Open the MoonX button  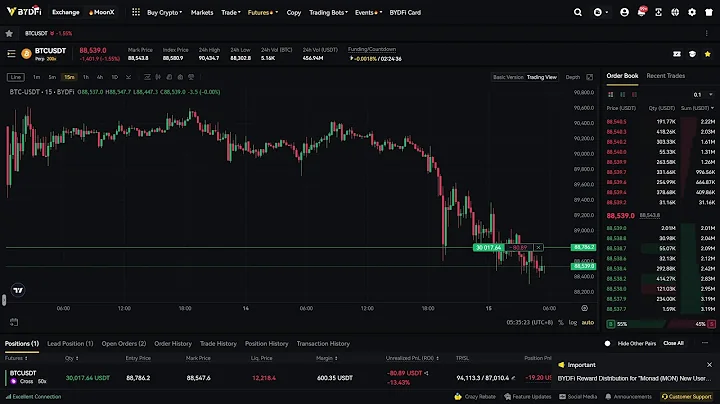101,12
